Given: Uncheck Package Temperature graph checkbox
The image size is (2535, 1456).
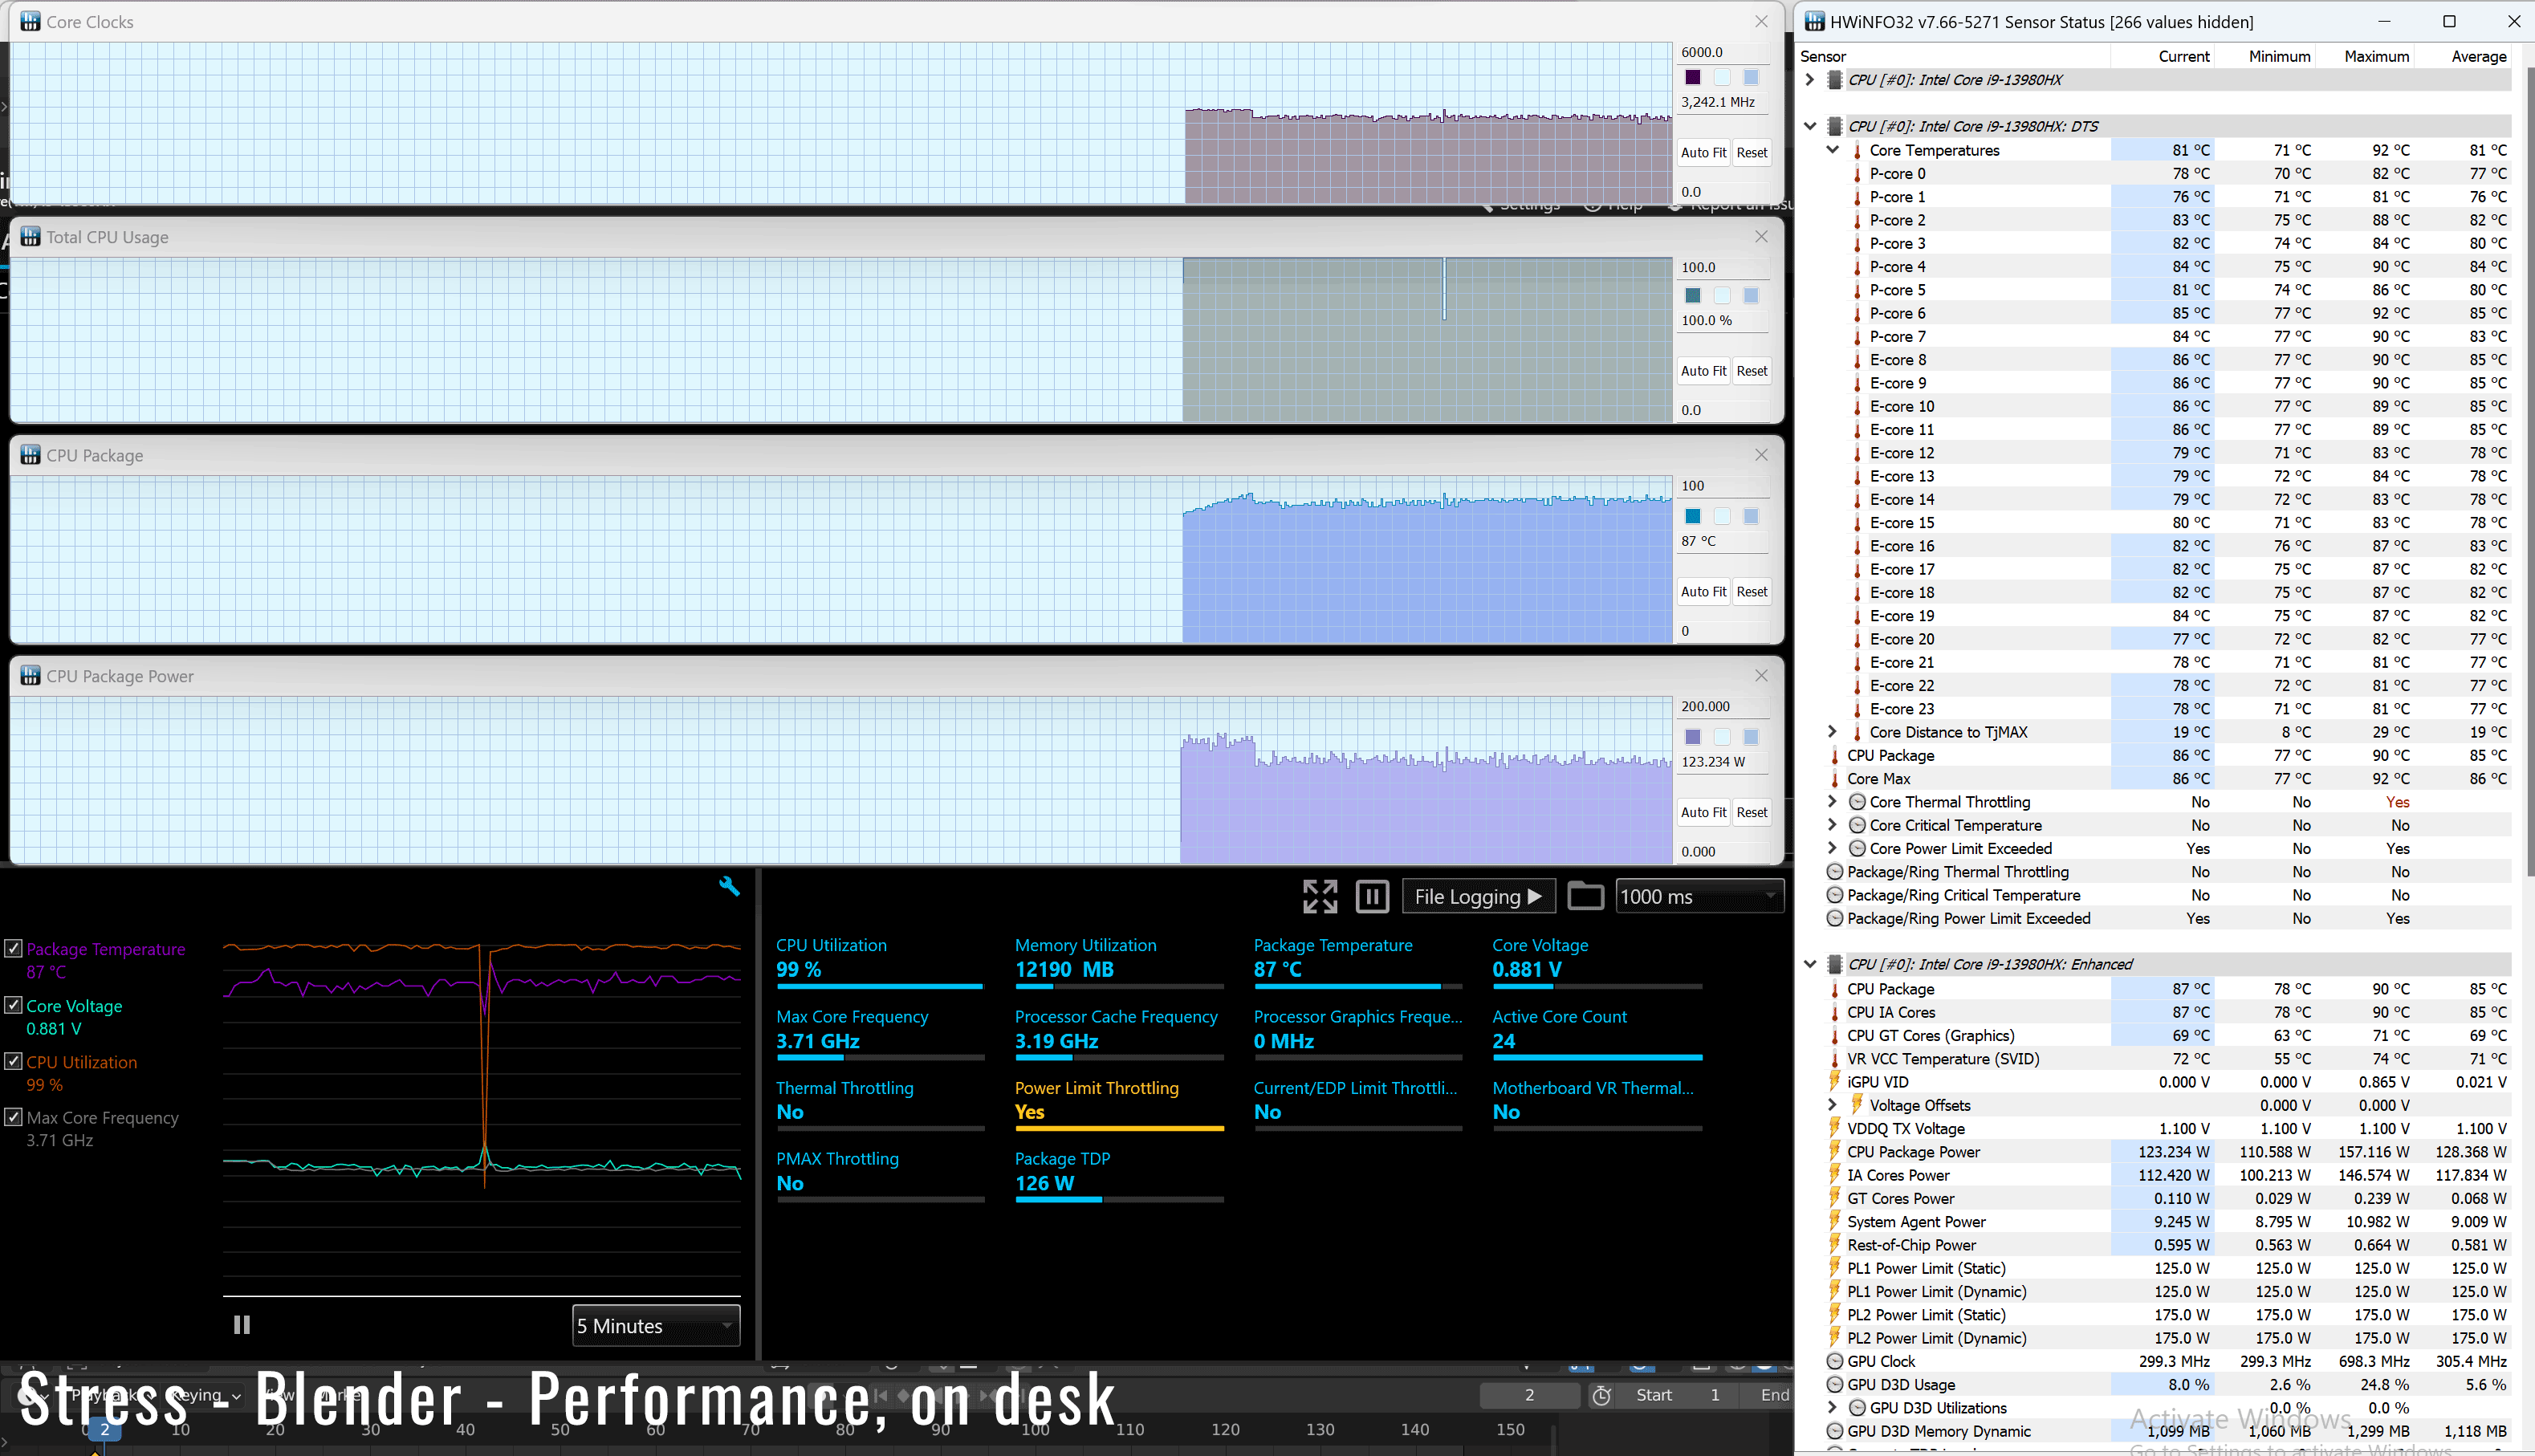Looking at the screenshot, I should pyautogui.click(x=14, y=948).
